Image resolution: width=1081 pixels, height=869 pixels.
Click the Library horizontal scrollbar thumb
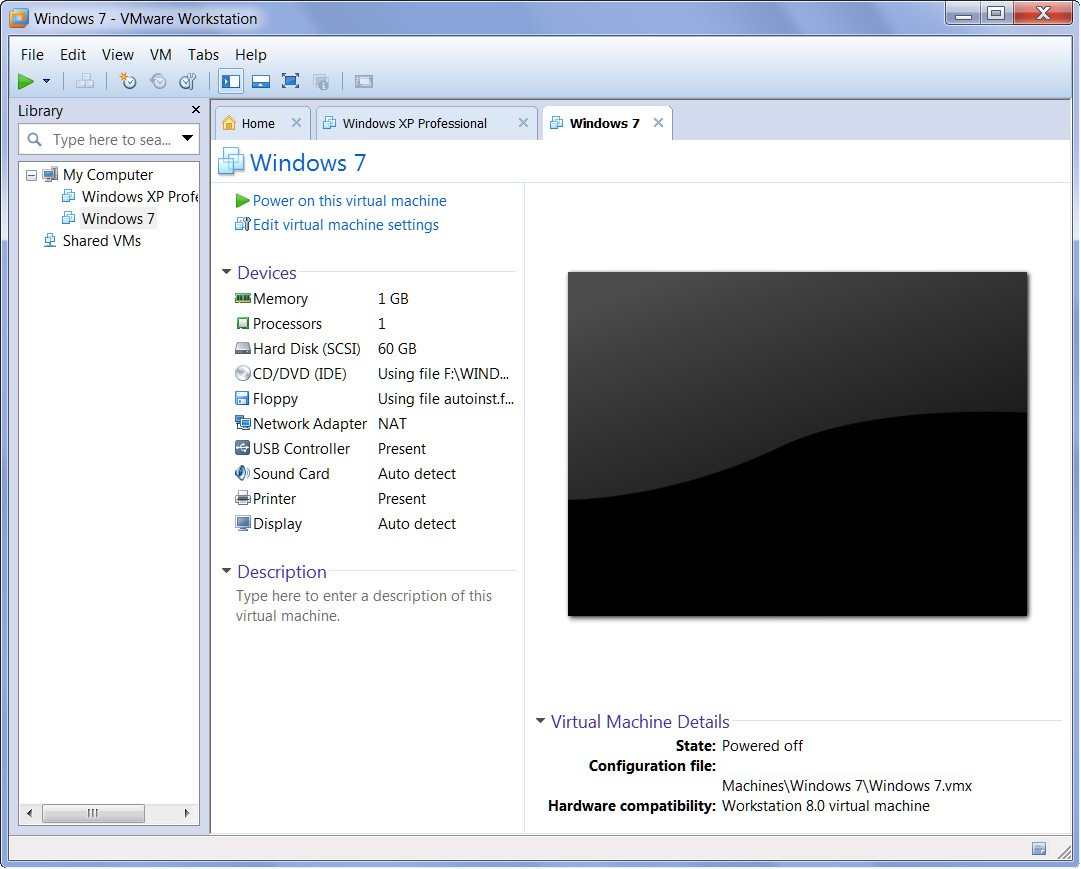pos(93,814)
